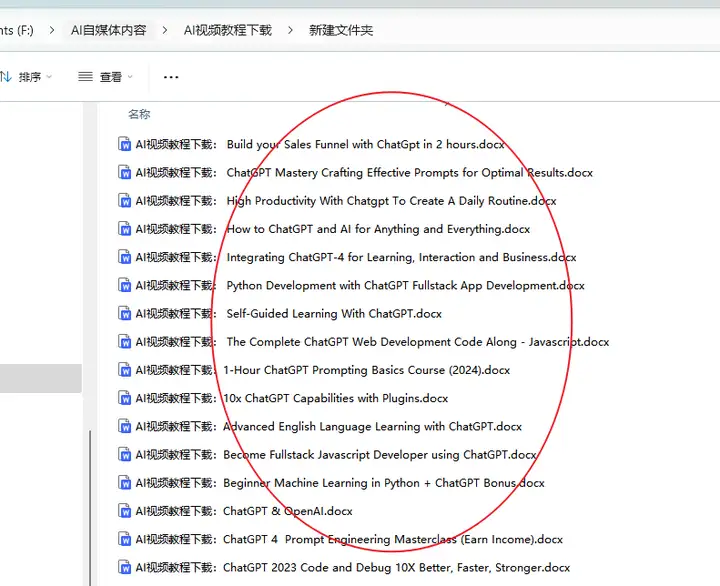This screenshot has width=720, height=586.
Task: Select file name ChatGPT & OpenAI.docx
Action: point(244,511)
